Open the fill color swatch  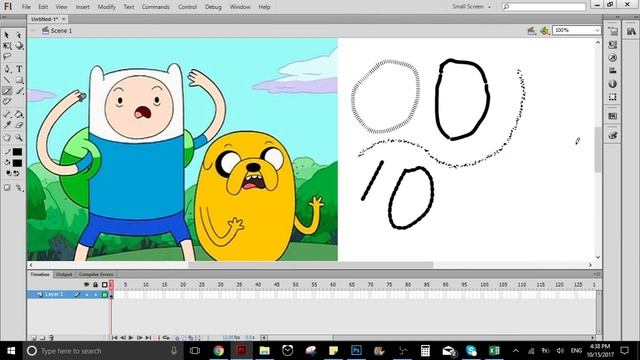pyautogui.click(x=17, y=163)
